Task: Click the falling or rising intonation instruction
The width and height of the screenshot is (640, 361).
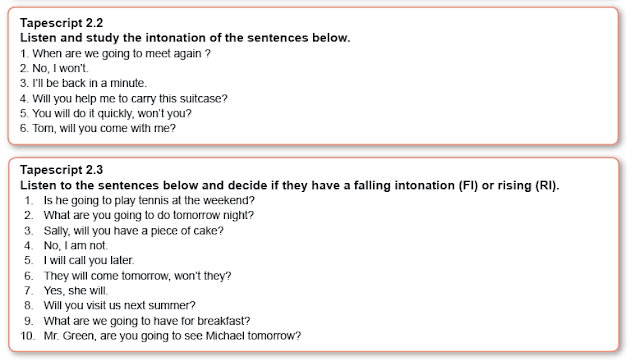Action: [289, 185]
